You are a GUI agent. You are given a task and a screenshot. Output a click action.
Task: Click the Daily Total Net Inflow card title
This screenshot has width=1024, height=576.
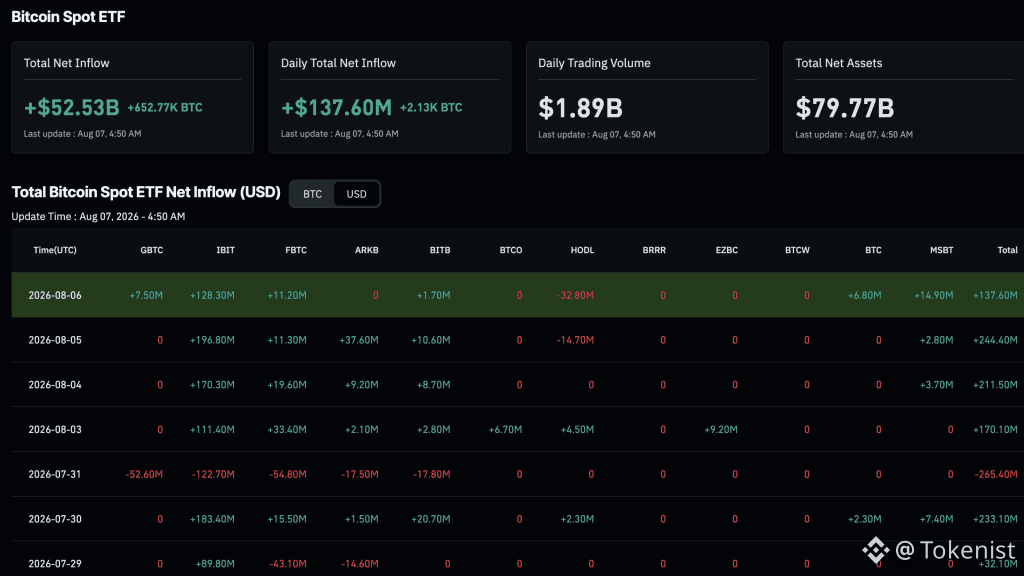point(338,63)
